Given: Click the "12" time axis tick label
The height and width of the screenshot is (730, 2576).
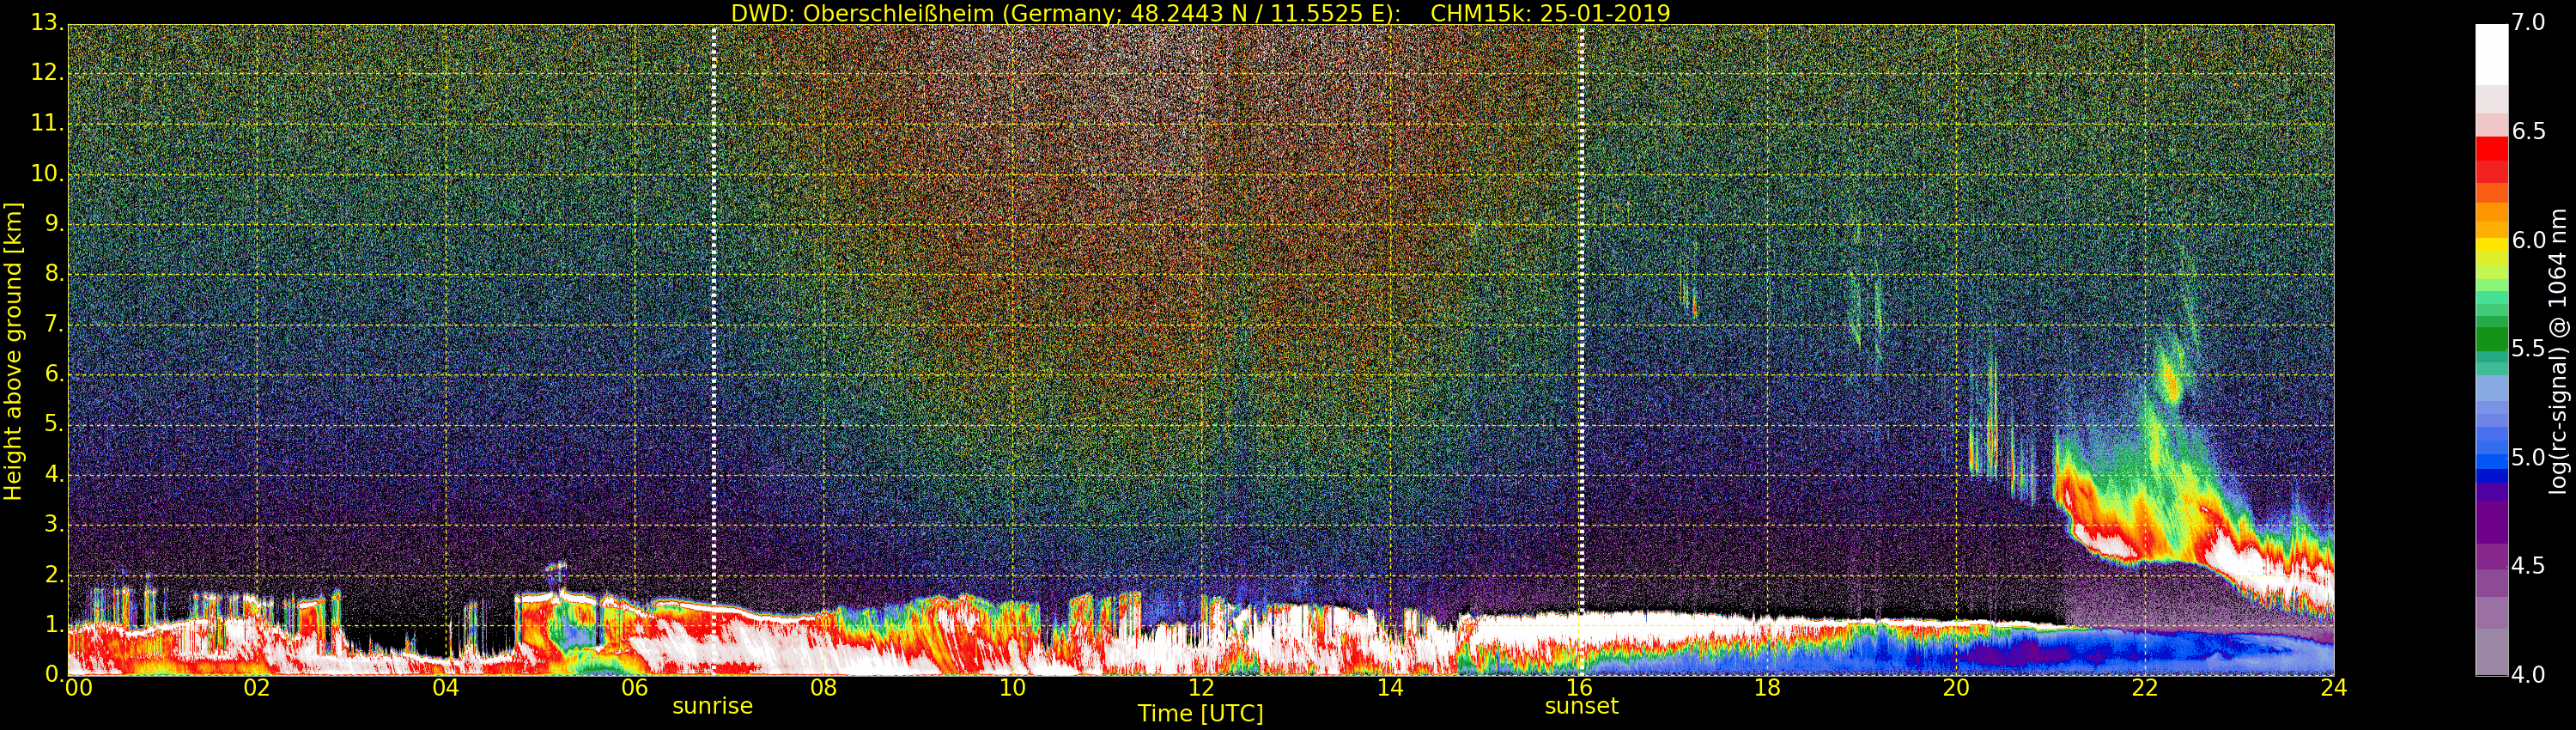Looking at the screenshot, I should click(x=1201, y=688).
